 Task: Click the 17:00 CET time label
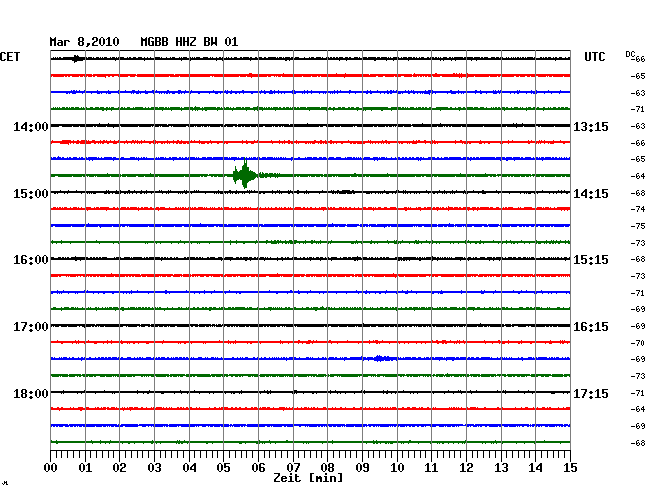coord(31,327)
